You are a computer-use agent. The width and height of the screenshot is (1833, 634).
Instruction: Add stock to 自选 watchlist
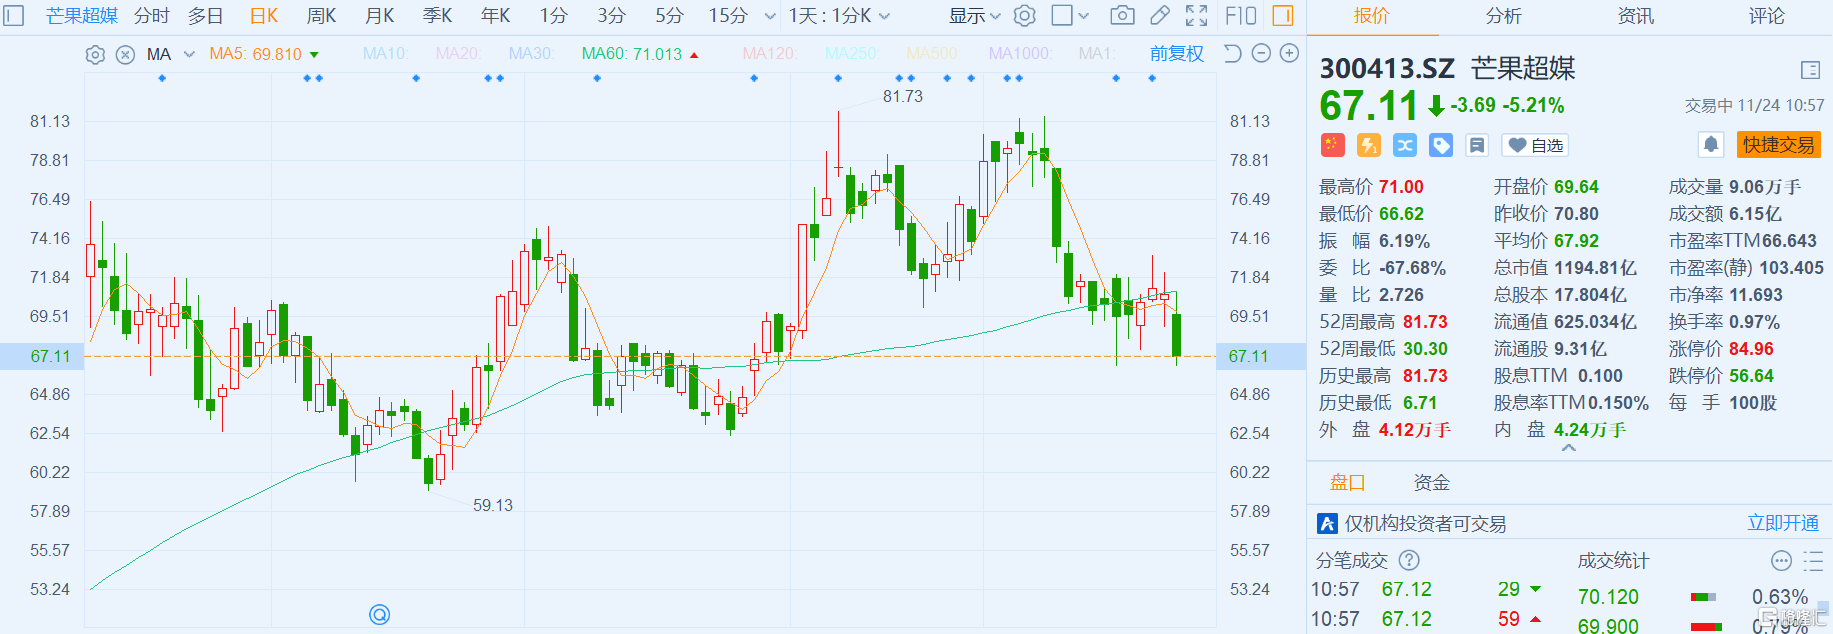pyautogui.click(x=1535, y=145)
